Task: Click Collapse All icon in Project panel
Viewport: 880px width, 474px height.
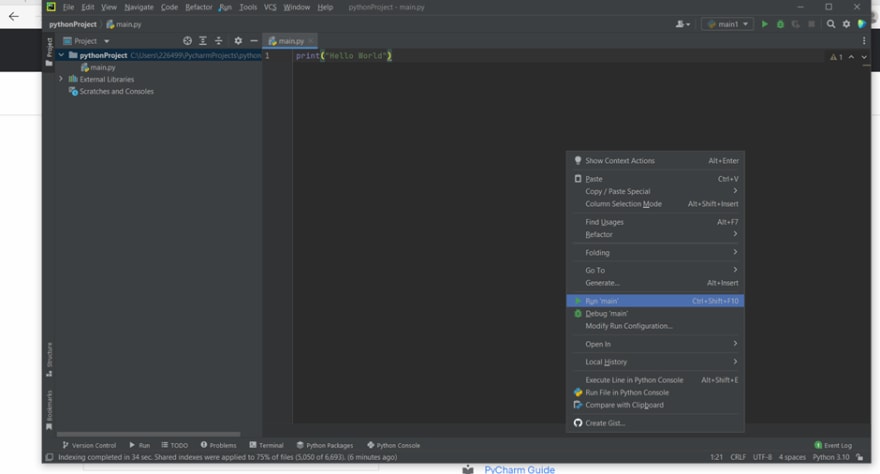Action: [219, 41]
